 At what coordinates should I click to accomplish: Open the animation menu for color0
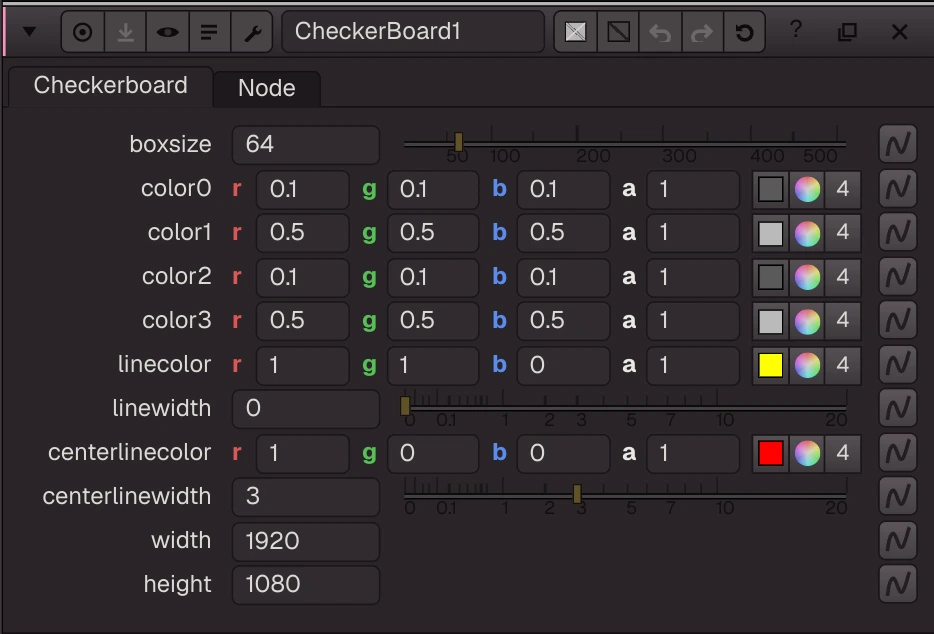click(x=898, y=189)
